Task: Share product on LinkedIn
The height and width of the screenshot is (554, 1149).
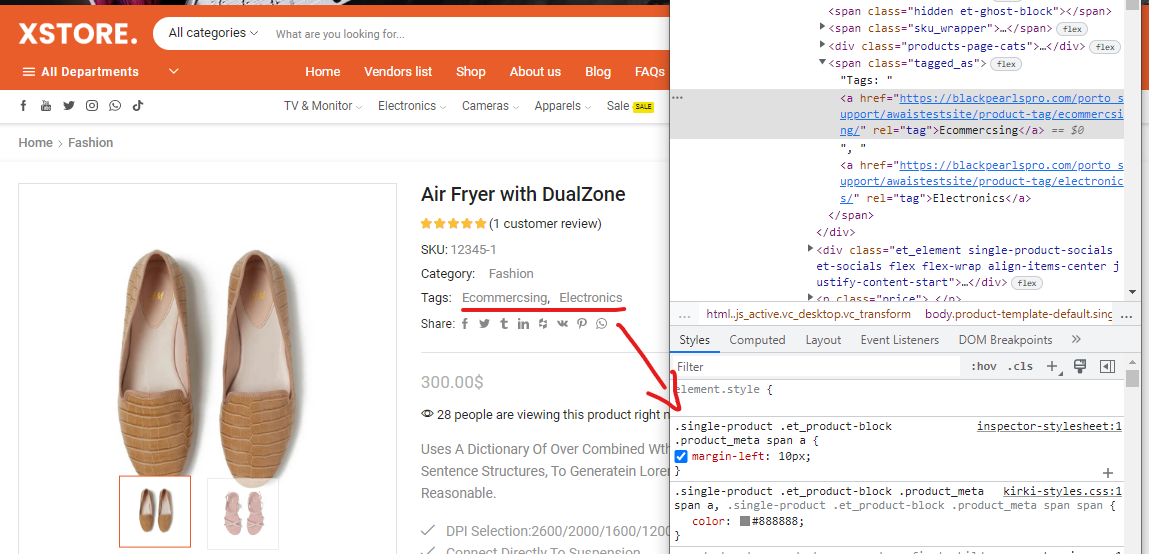Action: click(523, 324)
